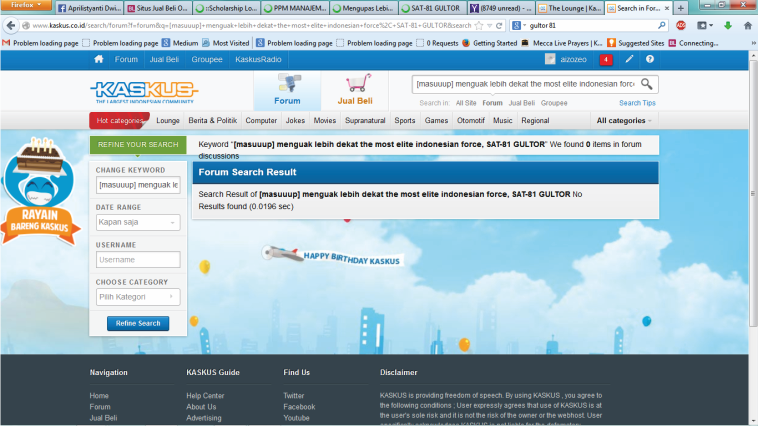Click the green downloads arrow icon
Viewport: 758px width, 426px height.
[x=728, y=25]
